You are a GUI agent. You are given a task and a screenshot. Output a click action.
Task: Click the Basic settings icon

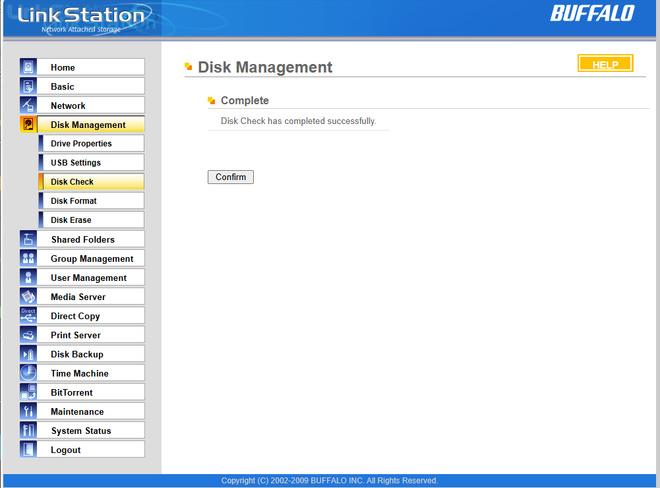[x=28, y=86]
